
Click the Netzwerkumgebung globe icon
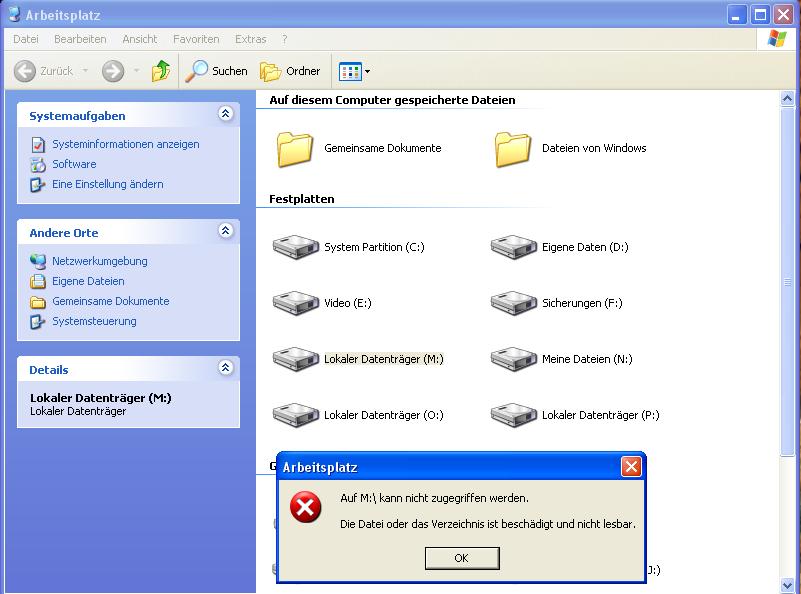(38, 262)
